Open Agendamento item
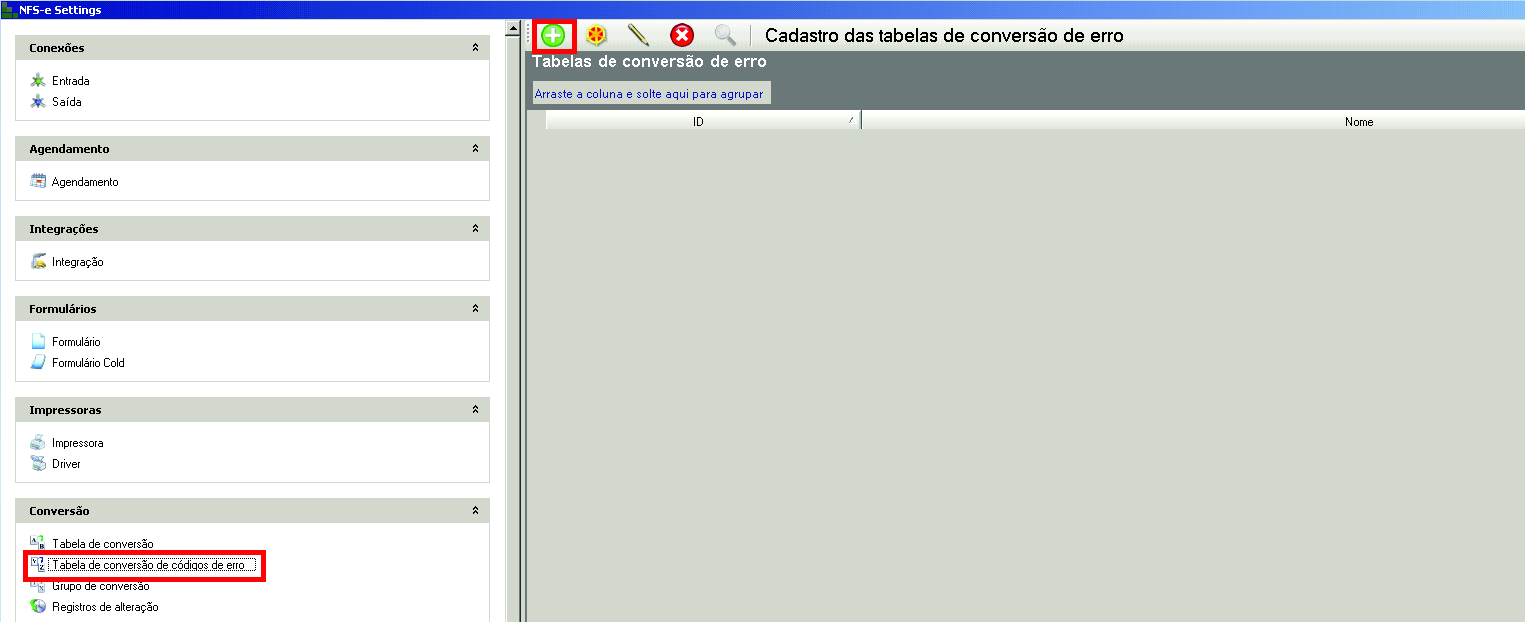 (x=85, y=182)
